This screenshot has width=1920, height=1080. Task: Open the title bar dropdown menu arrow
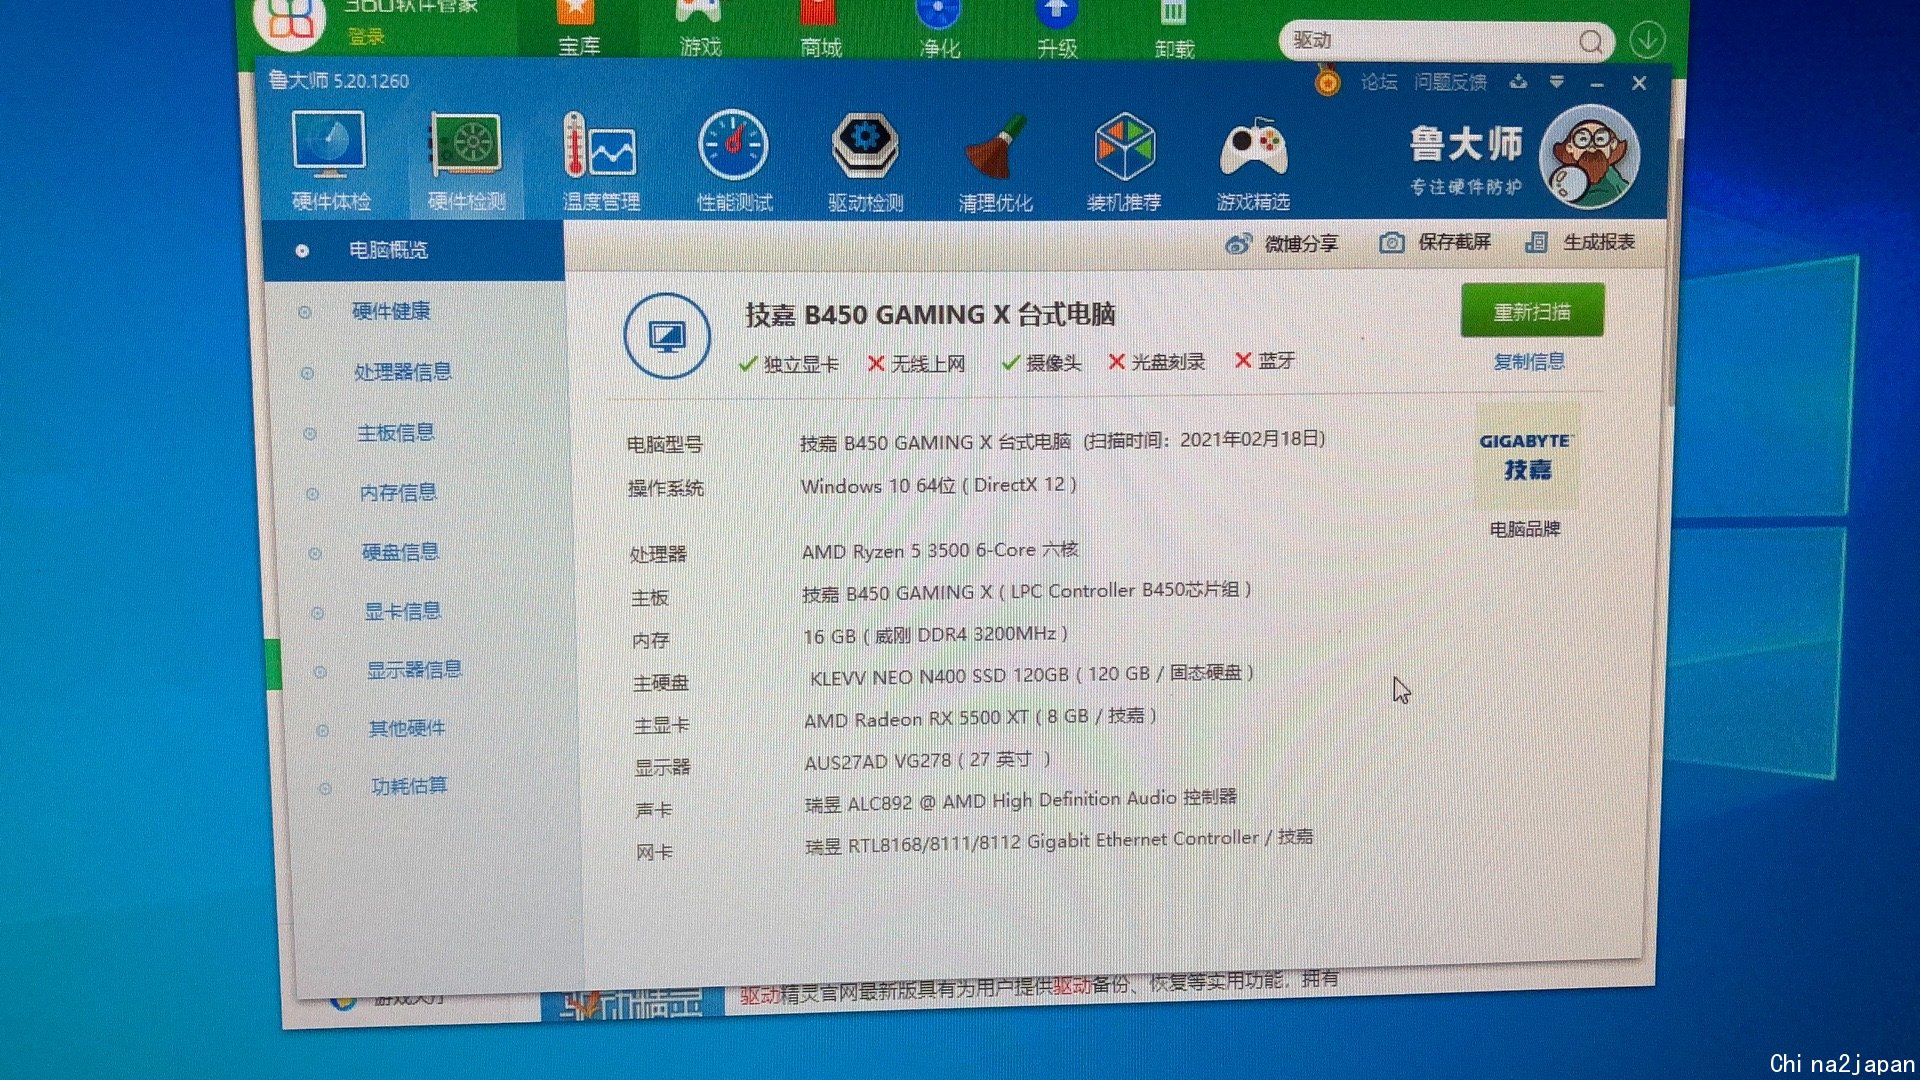1557,82
